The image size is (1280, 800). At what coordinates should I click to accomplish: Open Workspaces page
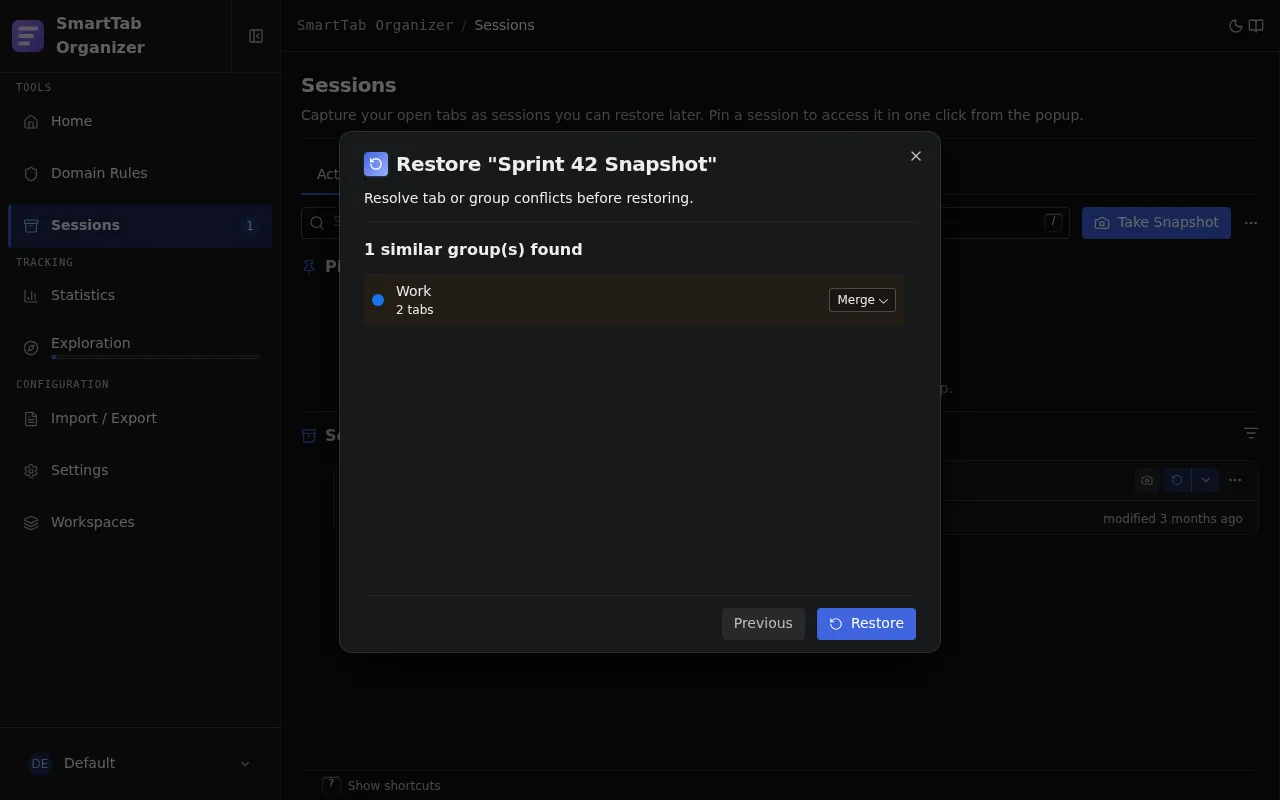[140, 522]
